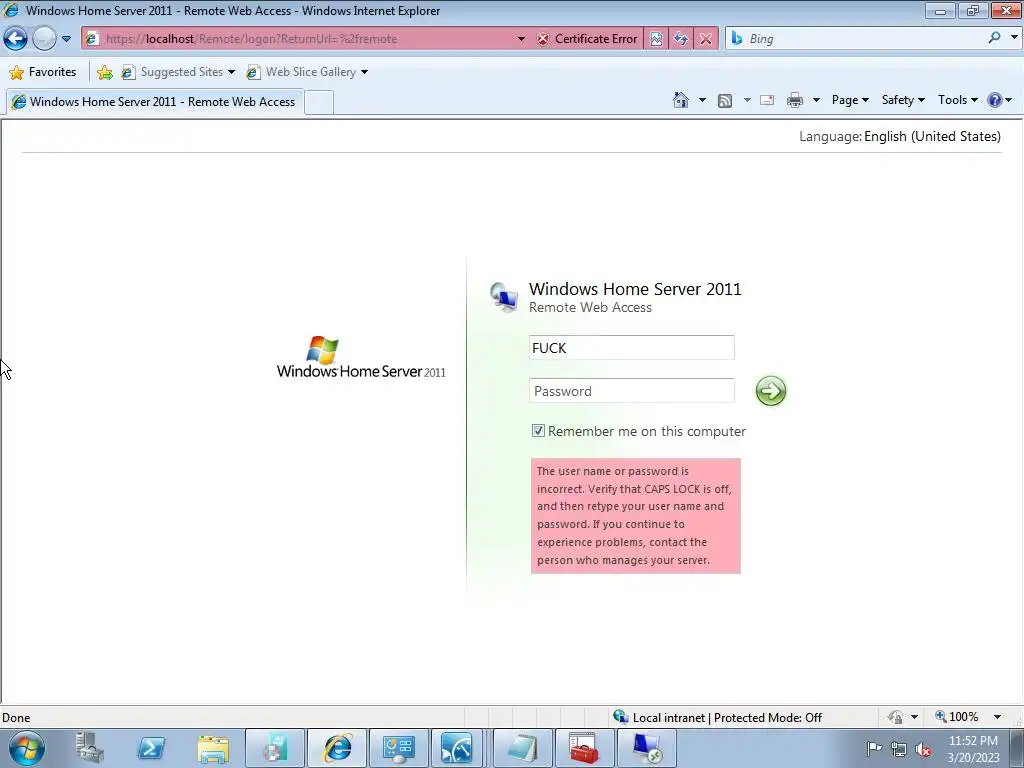Click the Bing search magnifier icon
The height and width of the screenshot is (768, 1024).
point(994,38)
